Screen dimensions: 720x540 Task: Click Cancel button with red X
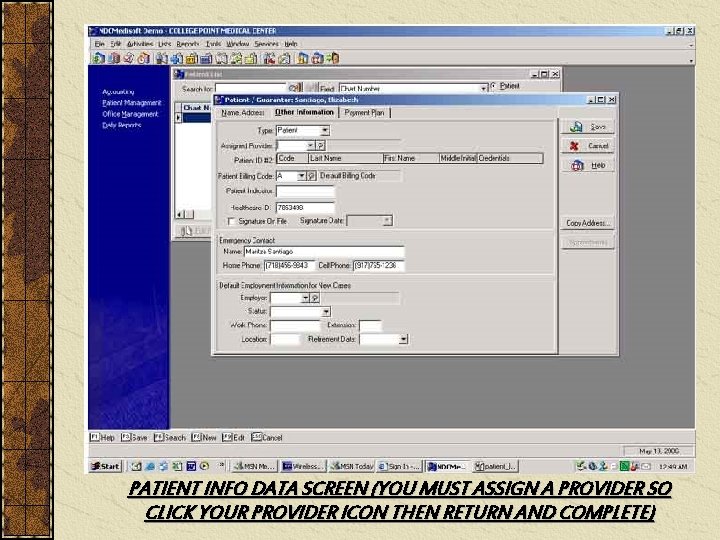(x=588, y=146)
